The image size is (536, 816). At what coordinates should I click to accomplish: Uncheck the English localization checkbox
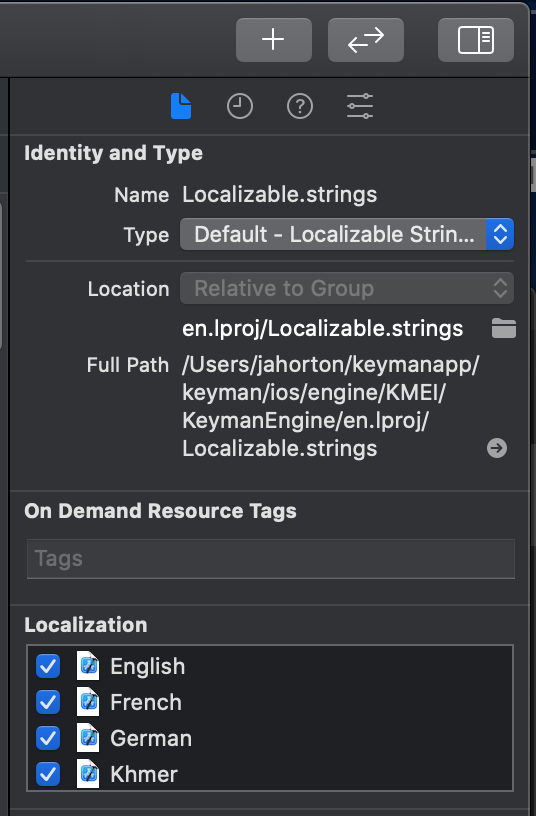pos(48,666)
